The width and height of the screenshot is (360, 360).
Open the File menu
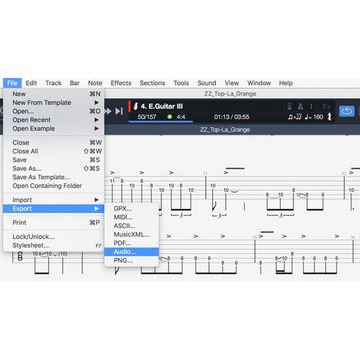coord(12,83)
